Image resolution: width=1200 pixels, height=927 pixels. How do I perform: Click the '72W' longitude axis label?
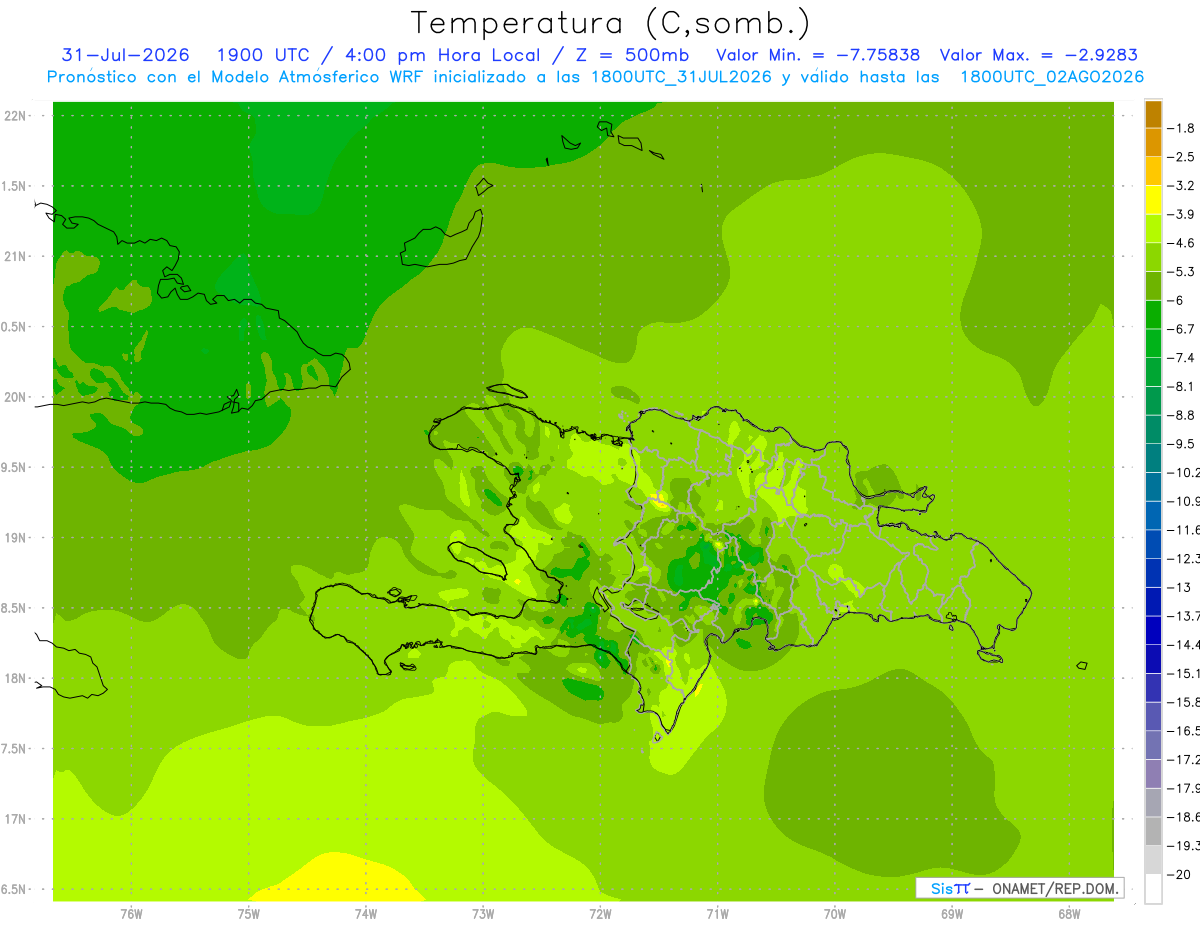pyautogui.click(x=600, y=913)
